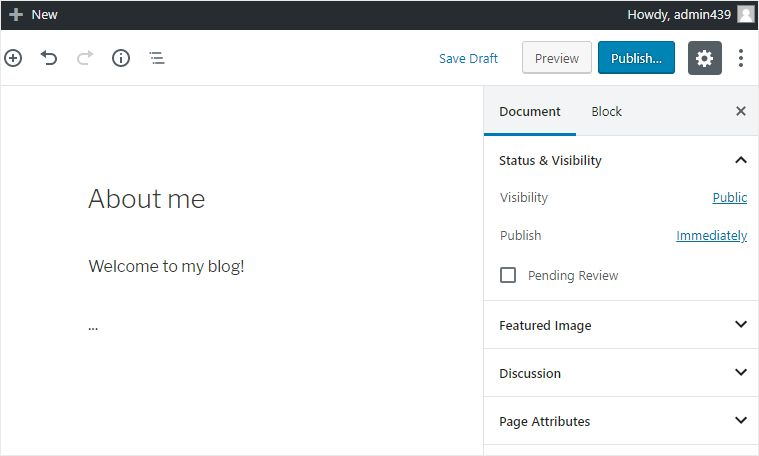Click the Preview button
The height and width of the screenshot is (456, 759).
coord(557,58)
